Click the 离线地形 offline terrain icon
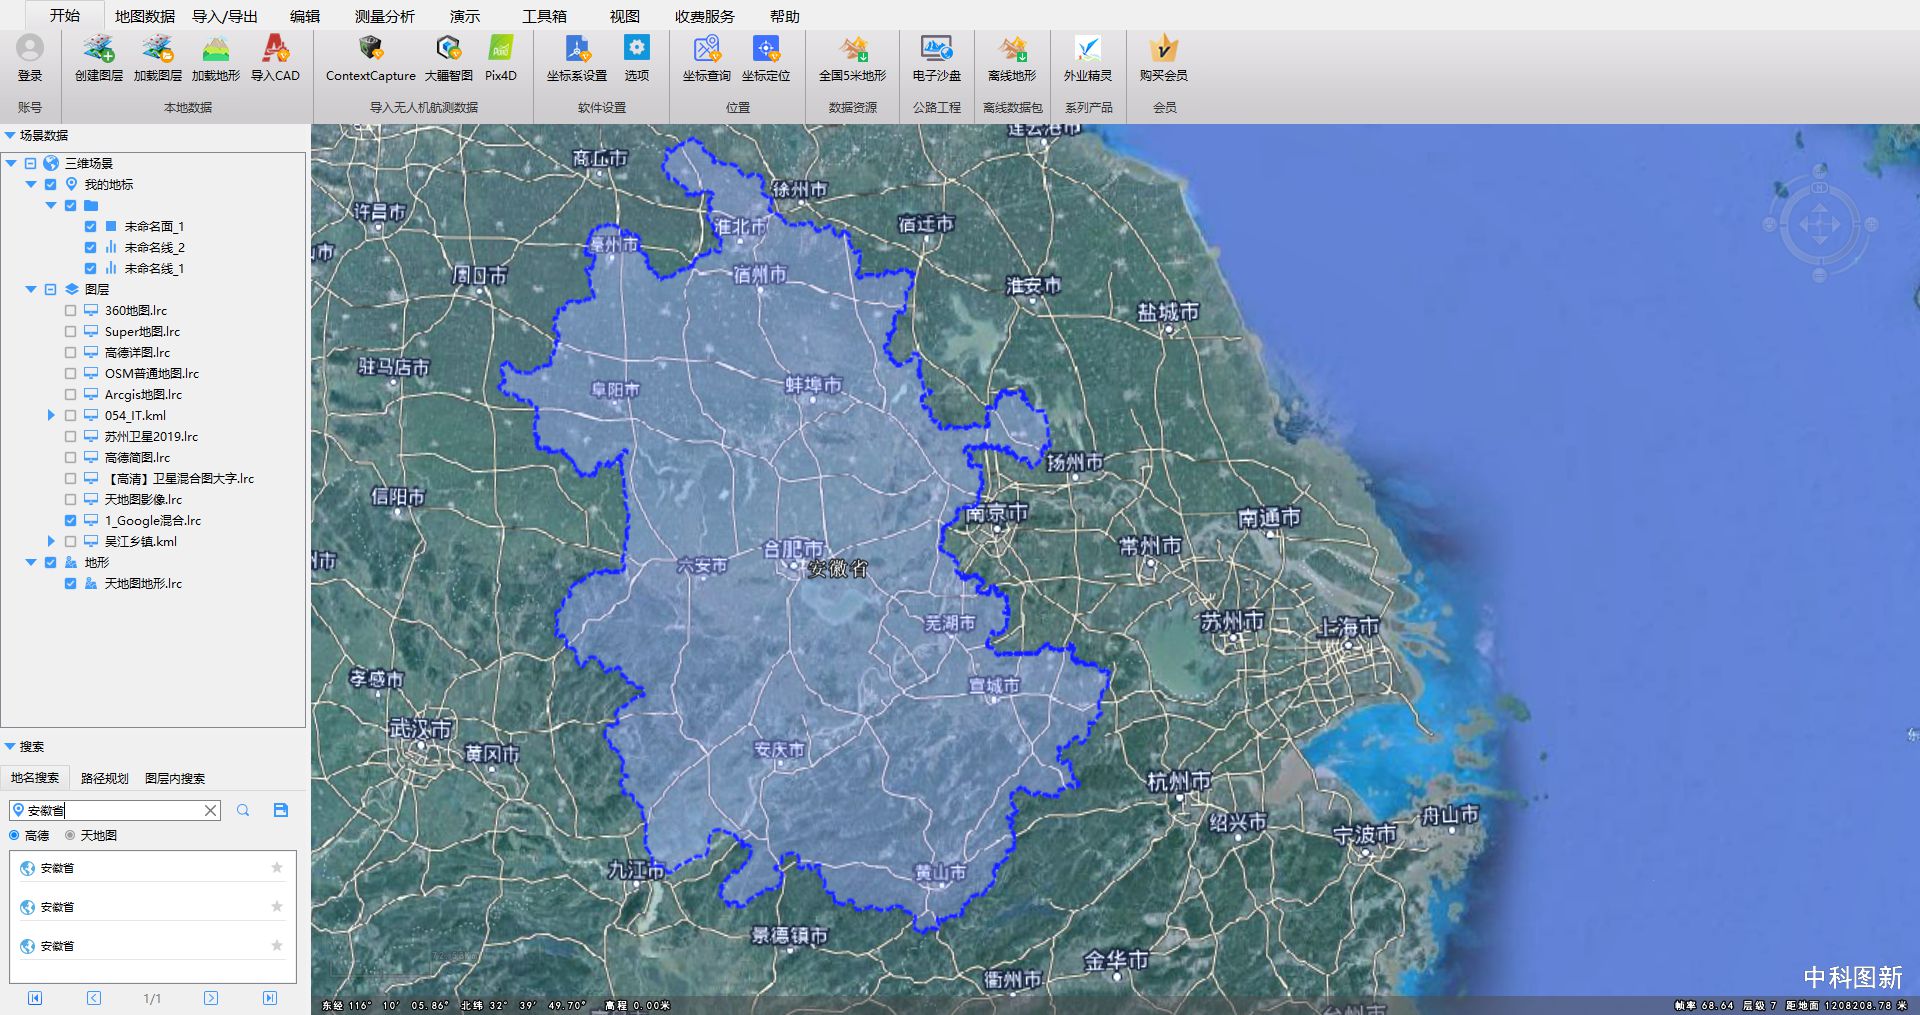The image size is (1920, 1015). [1012, 48]
